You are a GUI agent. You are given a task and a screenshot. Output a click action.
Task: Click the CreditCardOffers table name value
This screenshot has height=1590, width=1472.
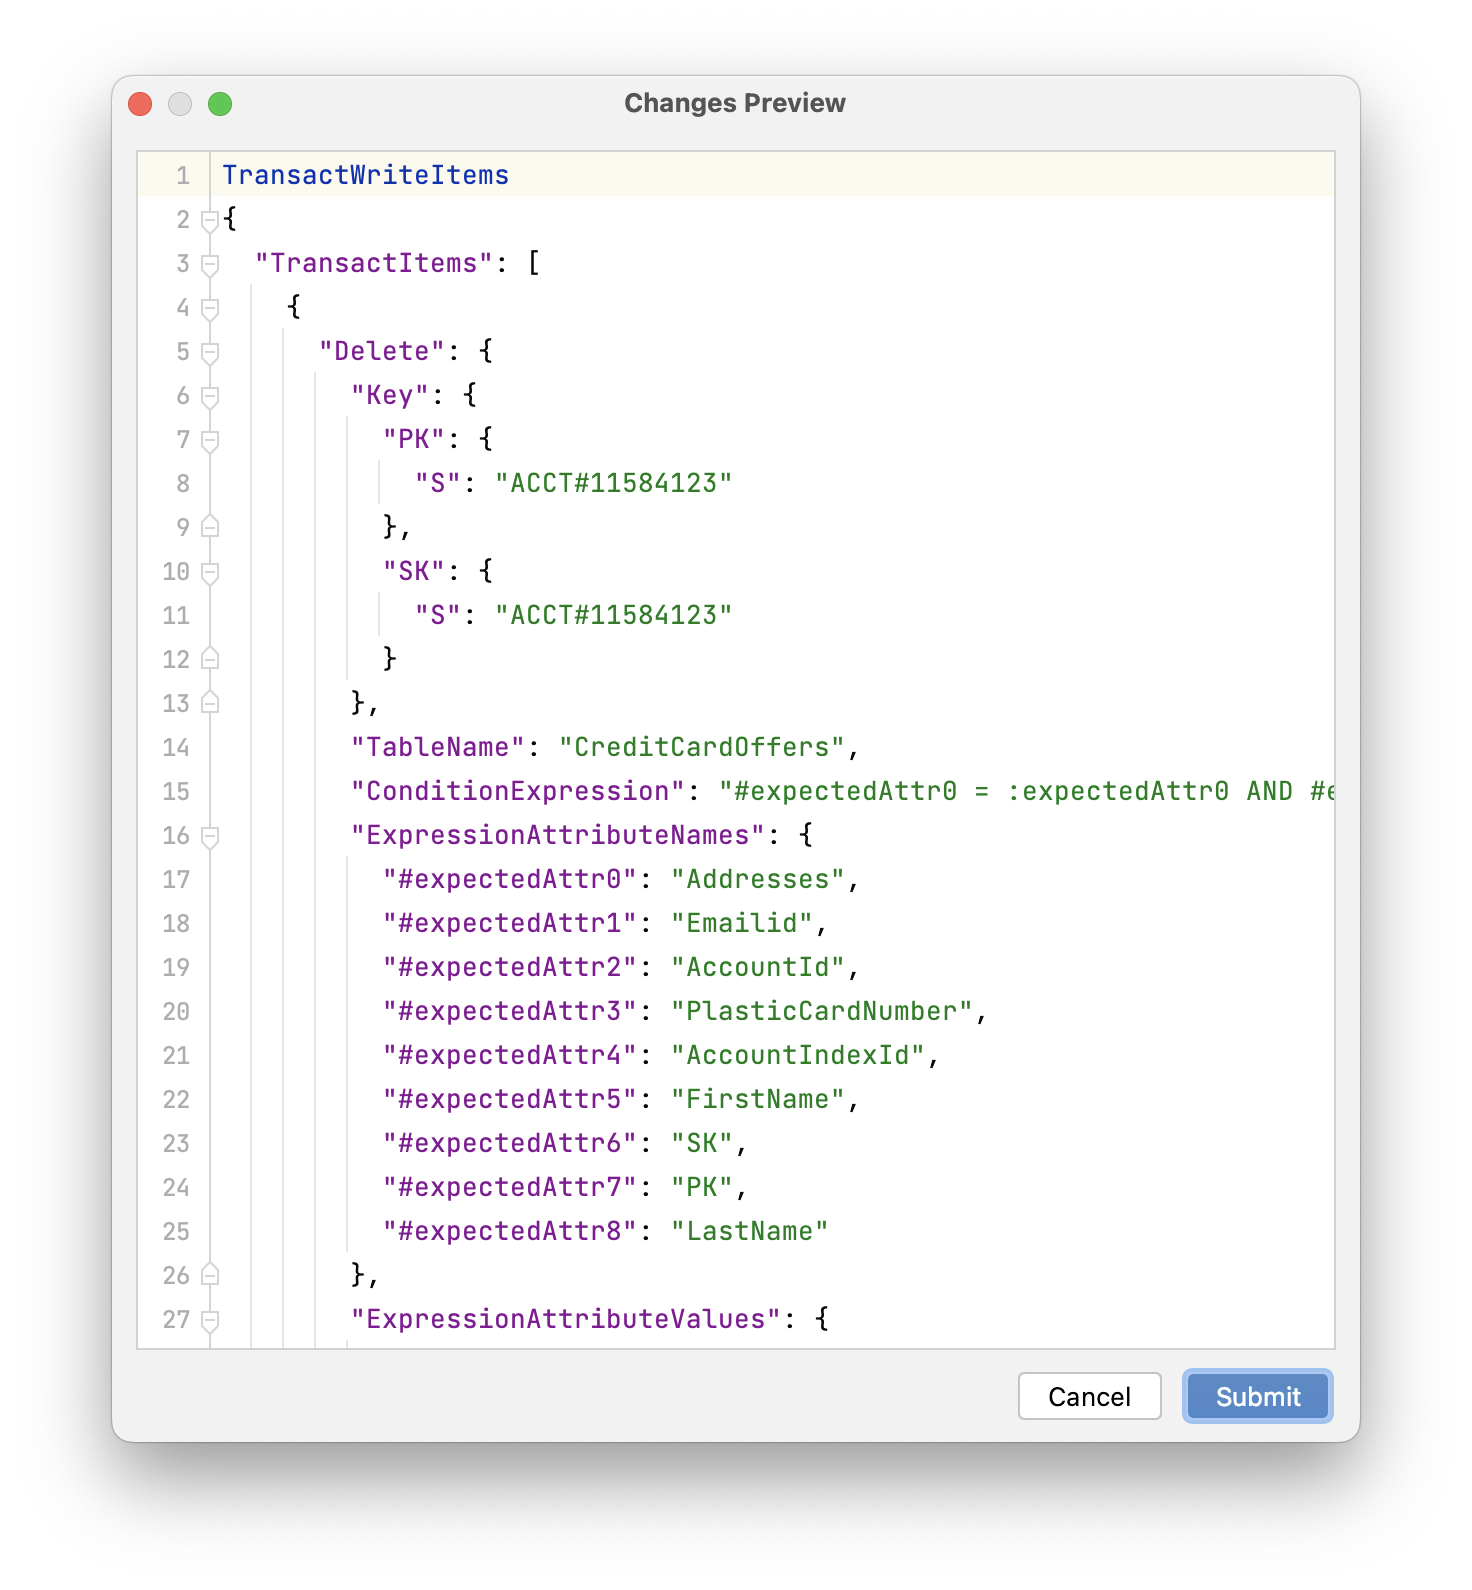click(x=702, y=747)
